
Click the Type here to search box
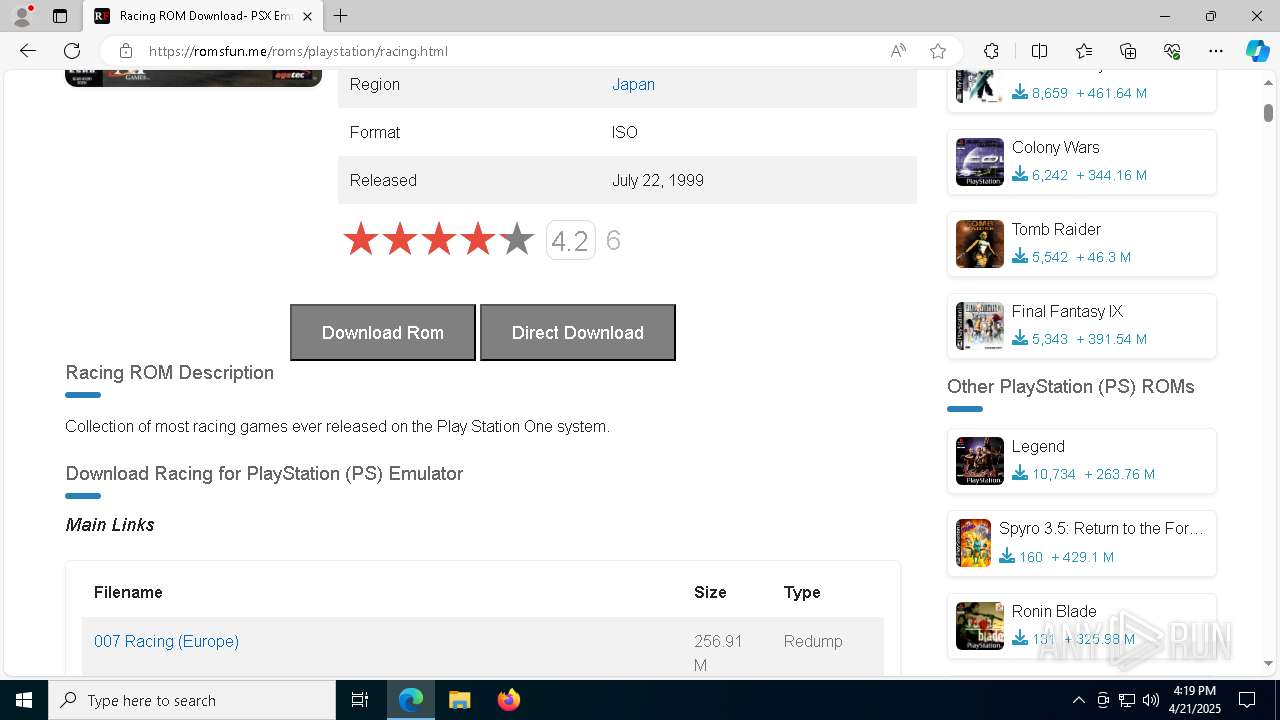pos(192,700)
